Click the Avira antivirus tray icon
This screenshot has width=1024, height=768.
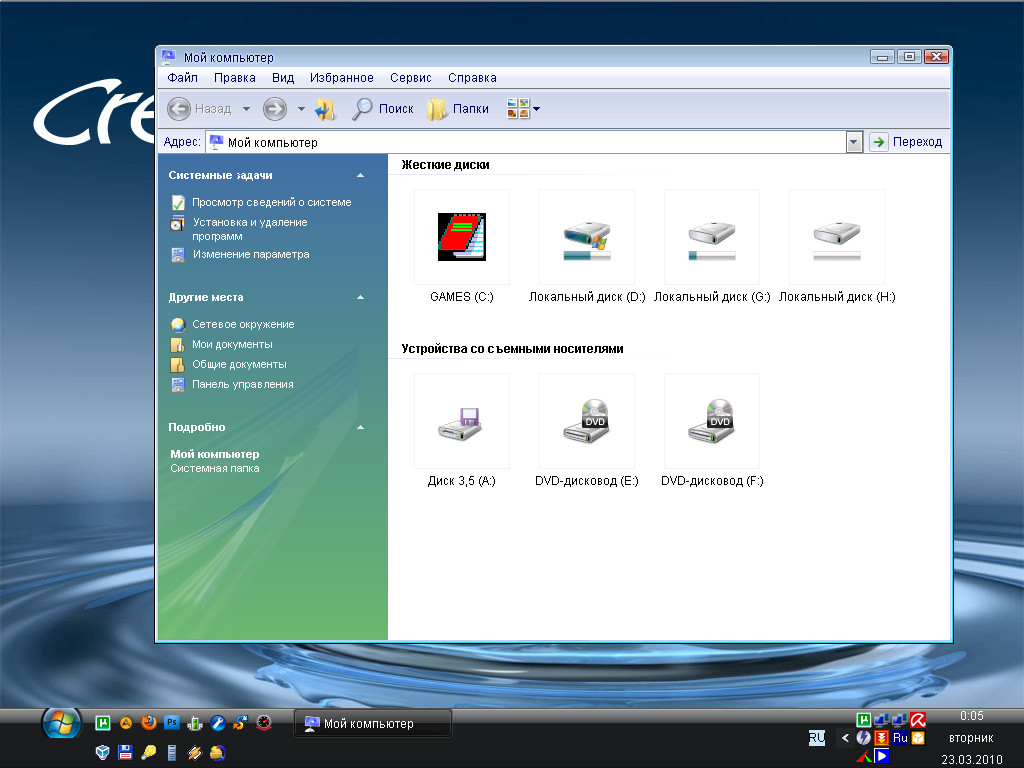(917, 719)
